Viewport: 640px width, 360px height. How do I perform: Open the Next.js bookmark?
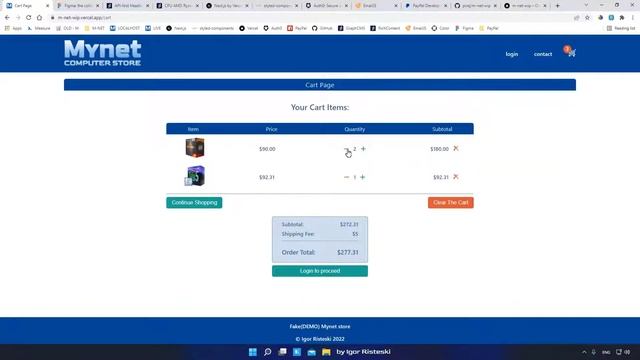point(176,28)
